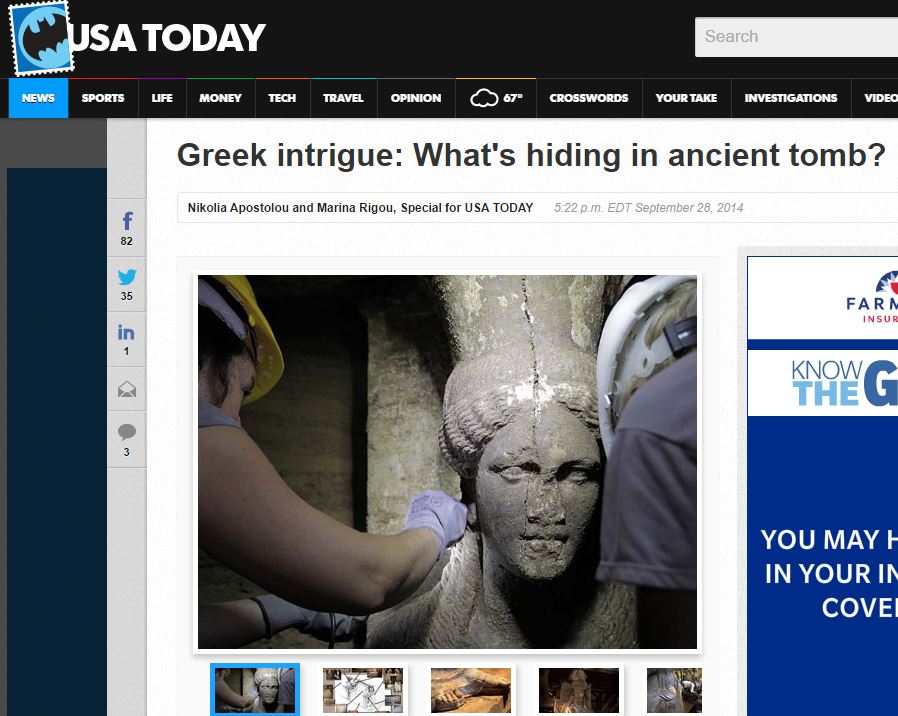Tweet the article via the Twitter icon
Screen dimensions: 898x716
[x=126, y=278]
